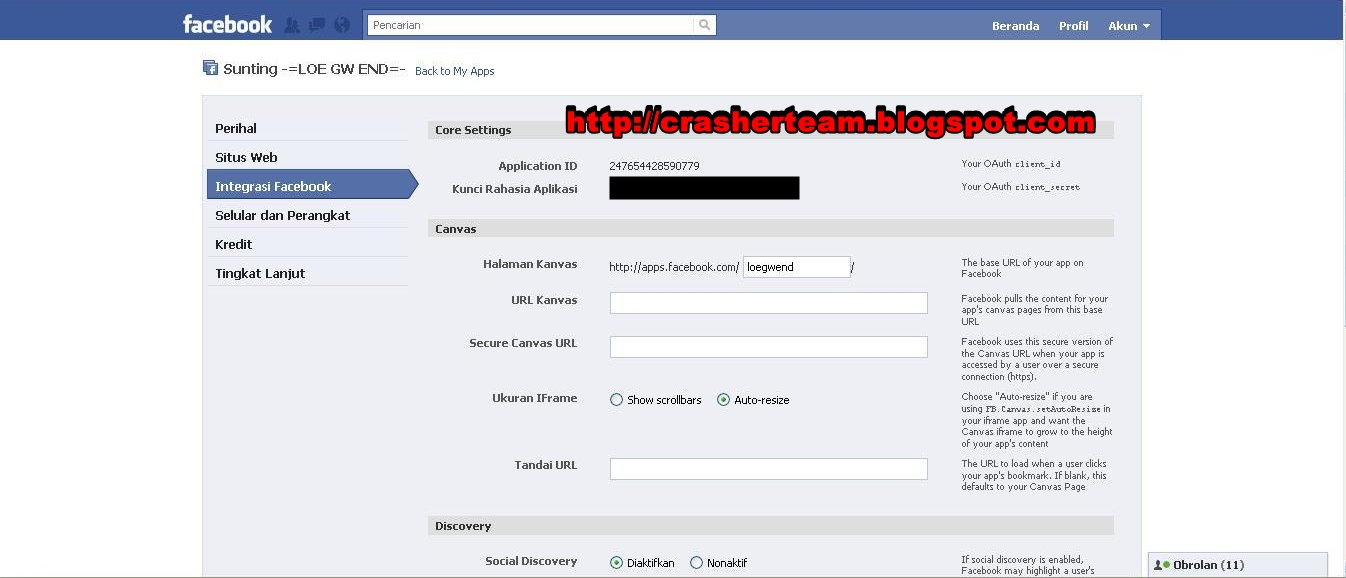Go to Profil in the header

pos(1073,26)
